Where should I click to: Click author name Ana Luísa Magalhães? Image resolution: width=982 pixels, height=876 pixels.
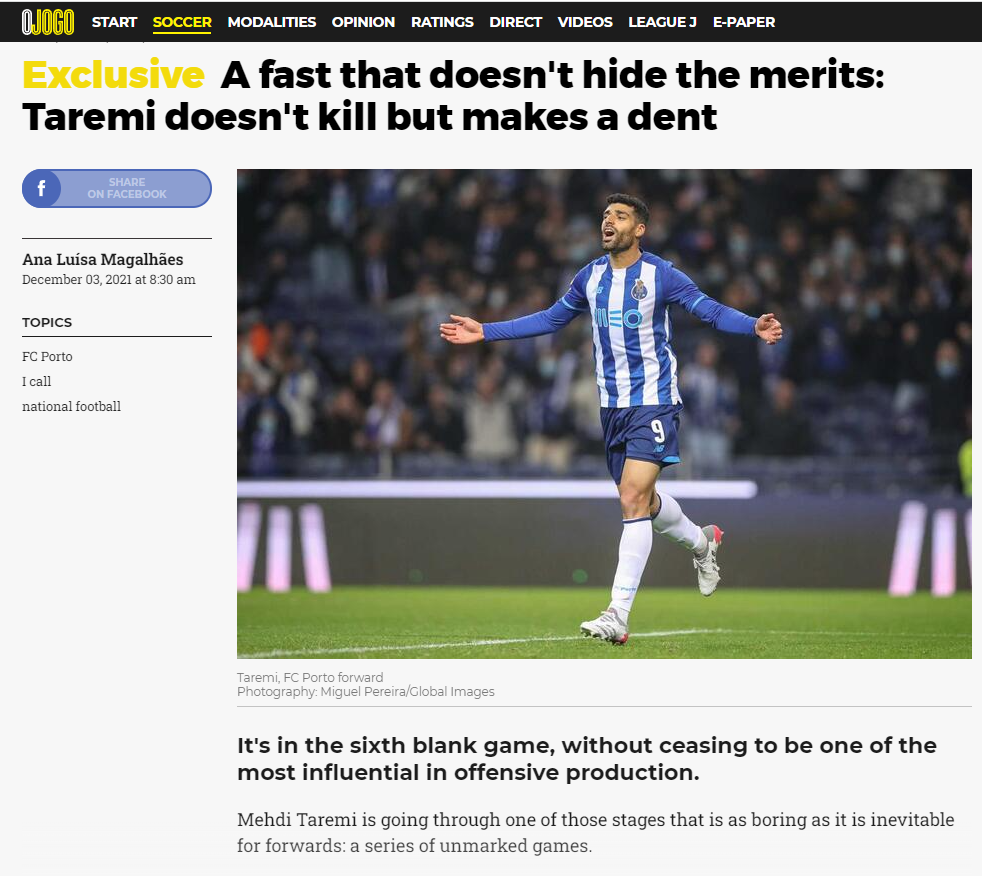point(103,259)
